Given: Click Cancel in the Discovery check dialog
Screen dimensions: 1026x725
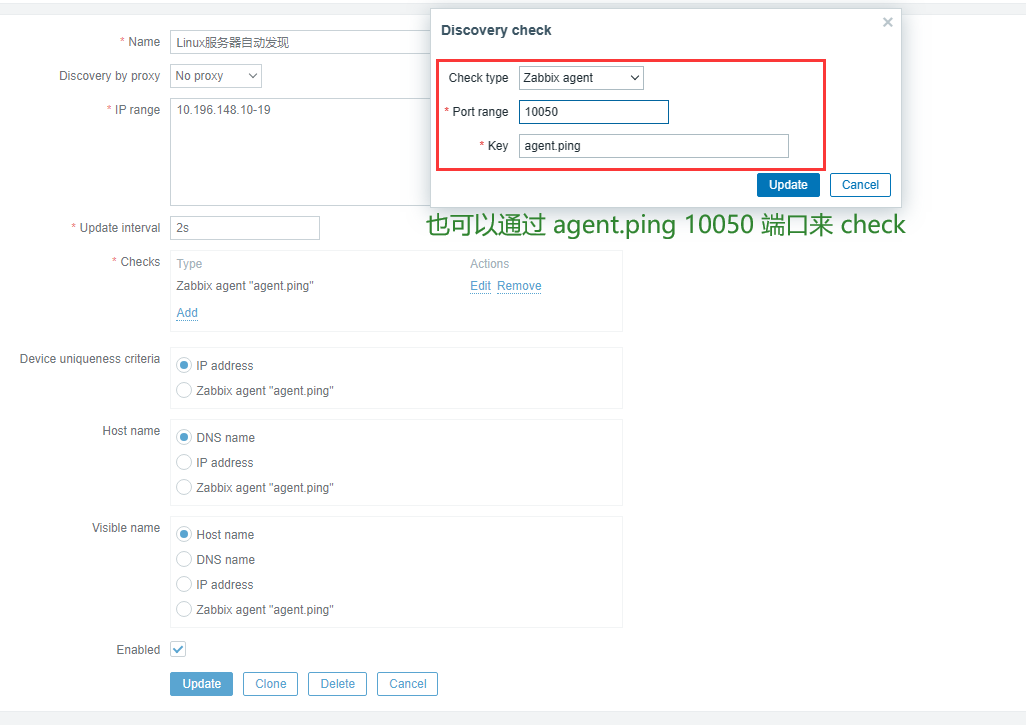Looking at the screenshot, I should pos(860,185).
